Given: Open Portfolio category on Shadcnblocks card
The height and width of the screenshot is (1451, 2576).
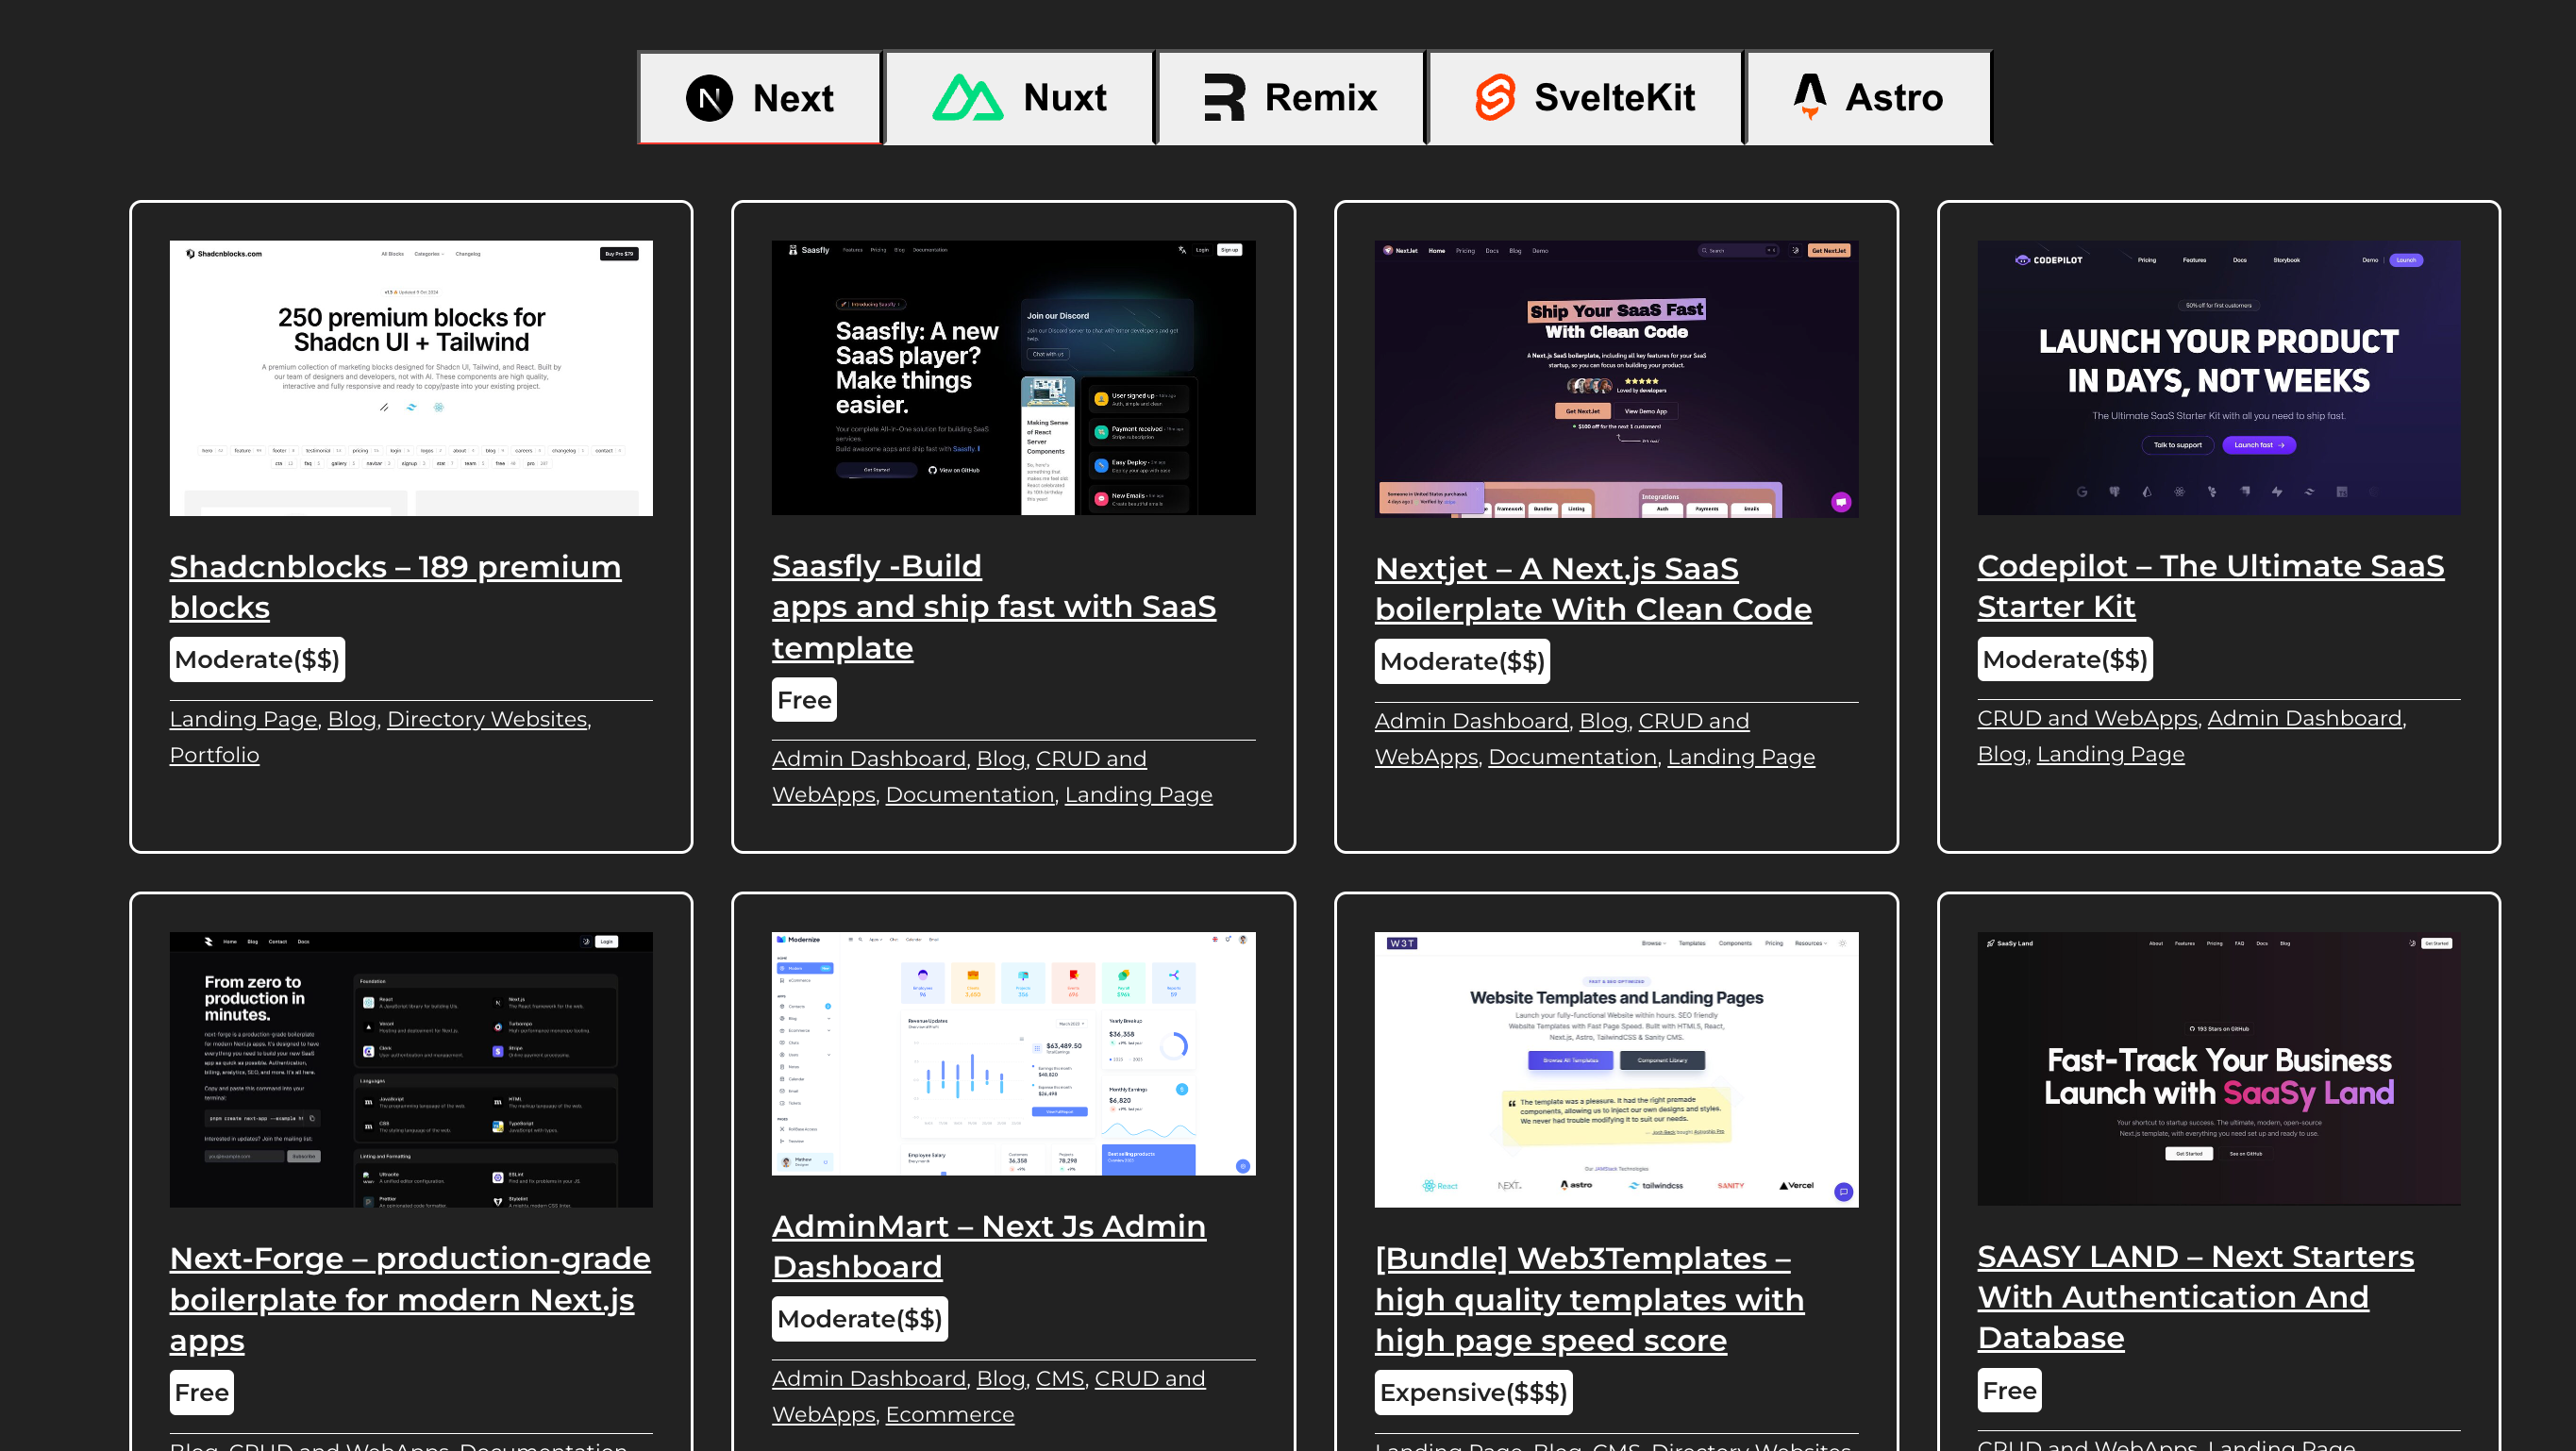Looking at the screenshot, I should pos(214,755).
